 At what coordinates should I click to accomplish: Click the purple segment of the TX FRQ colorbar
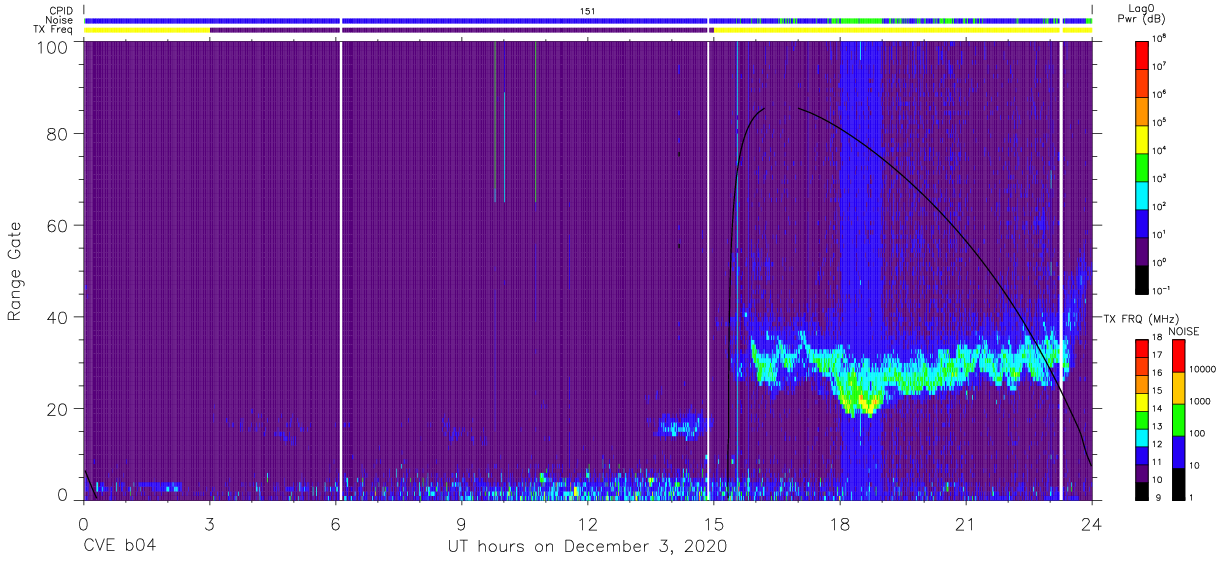1142,472
